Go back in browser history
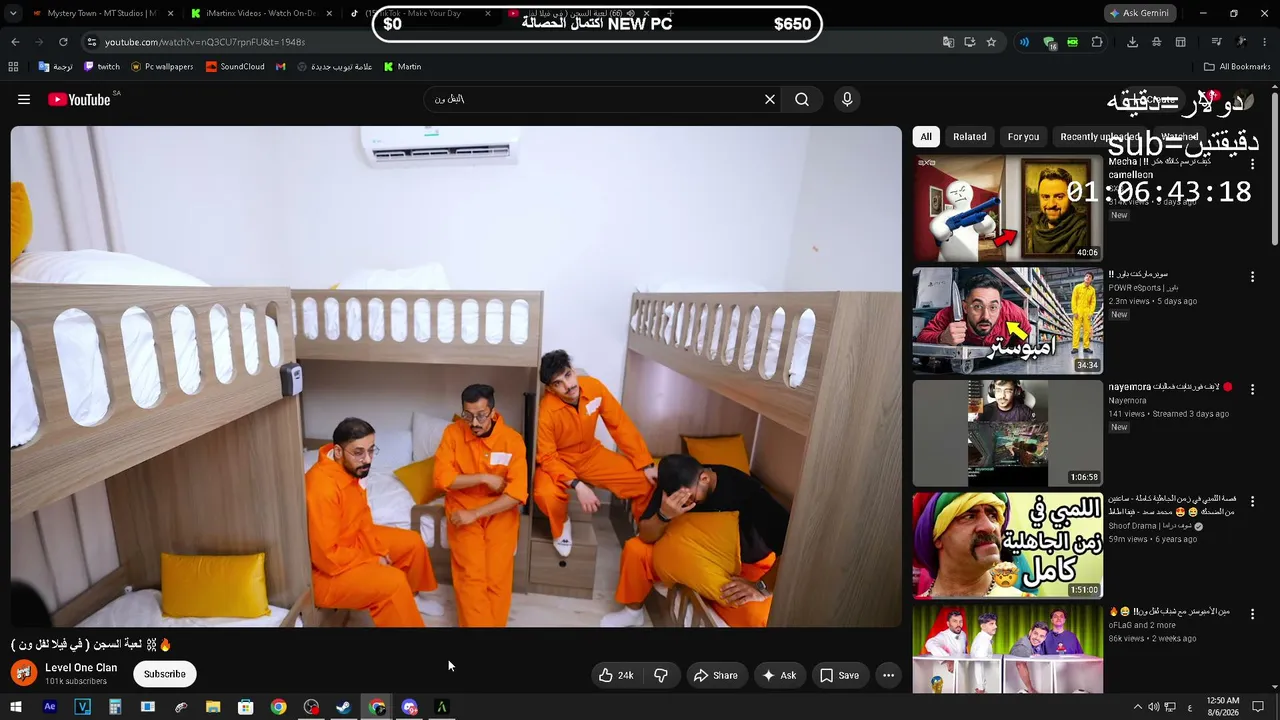Viewport: 1280px width, 720px height. [15, 42]
